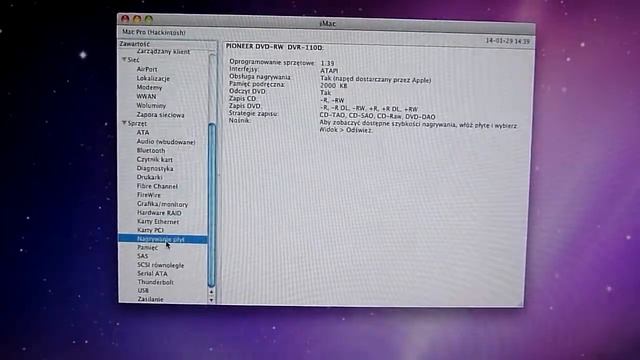Select AirPort in the sidebar
This screenshot has width=640, height=360.
coord(147,69)
